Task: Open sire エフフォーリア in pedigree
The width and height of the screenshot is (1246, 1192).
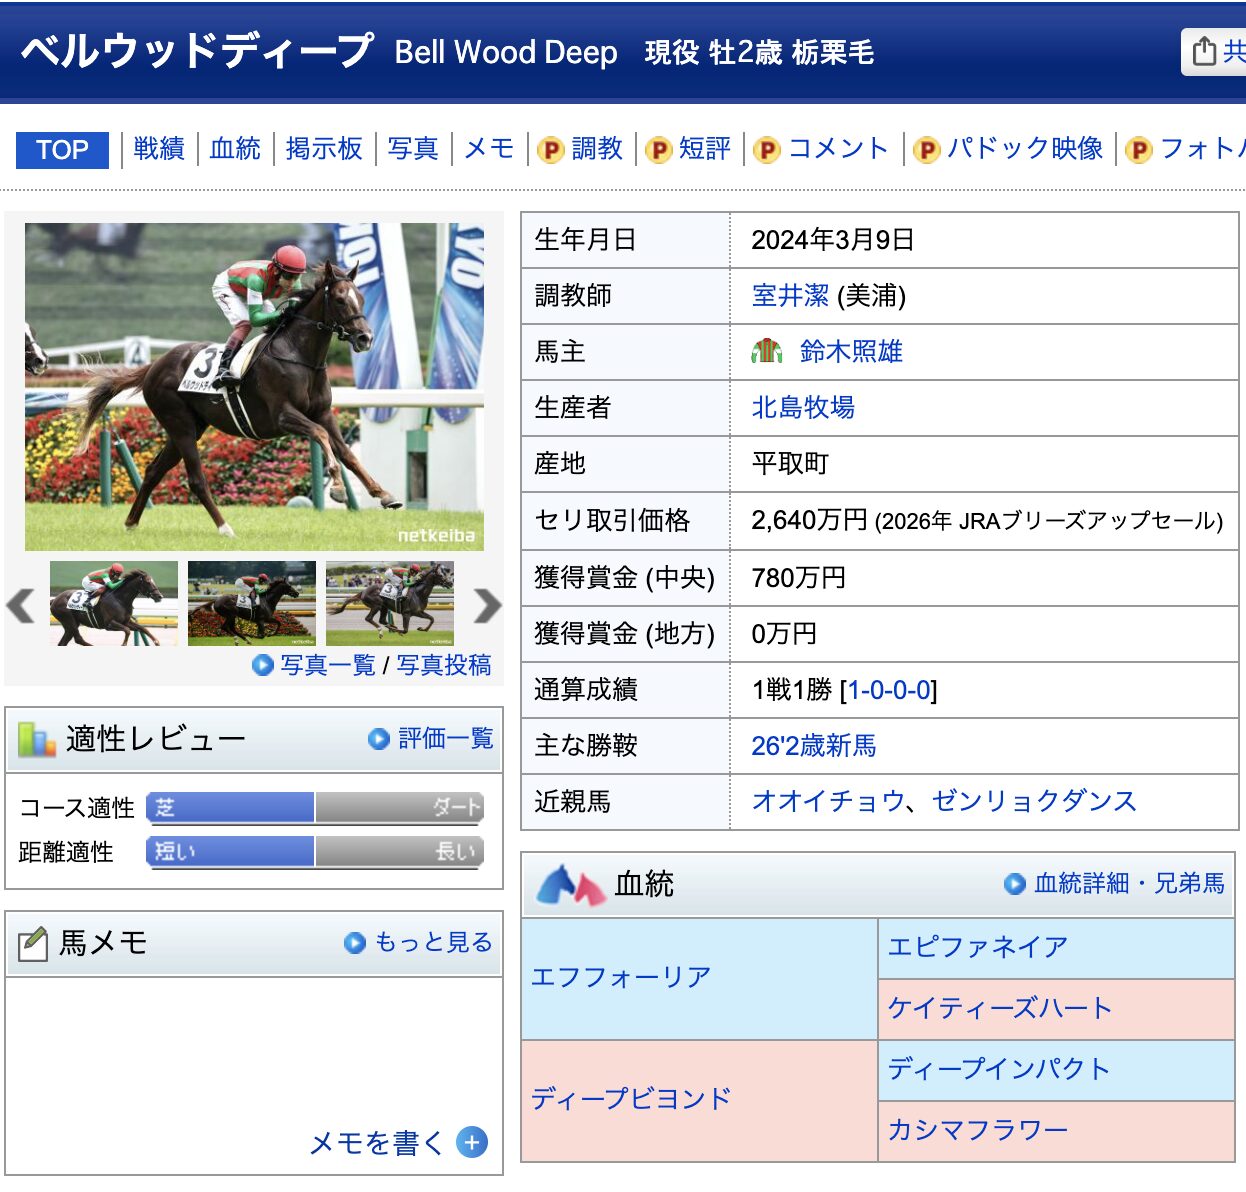Action: (621, 976)
